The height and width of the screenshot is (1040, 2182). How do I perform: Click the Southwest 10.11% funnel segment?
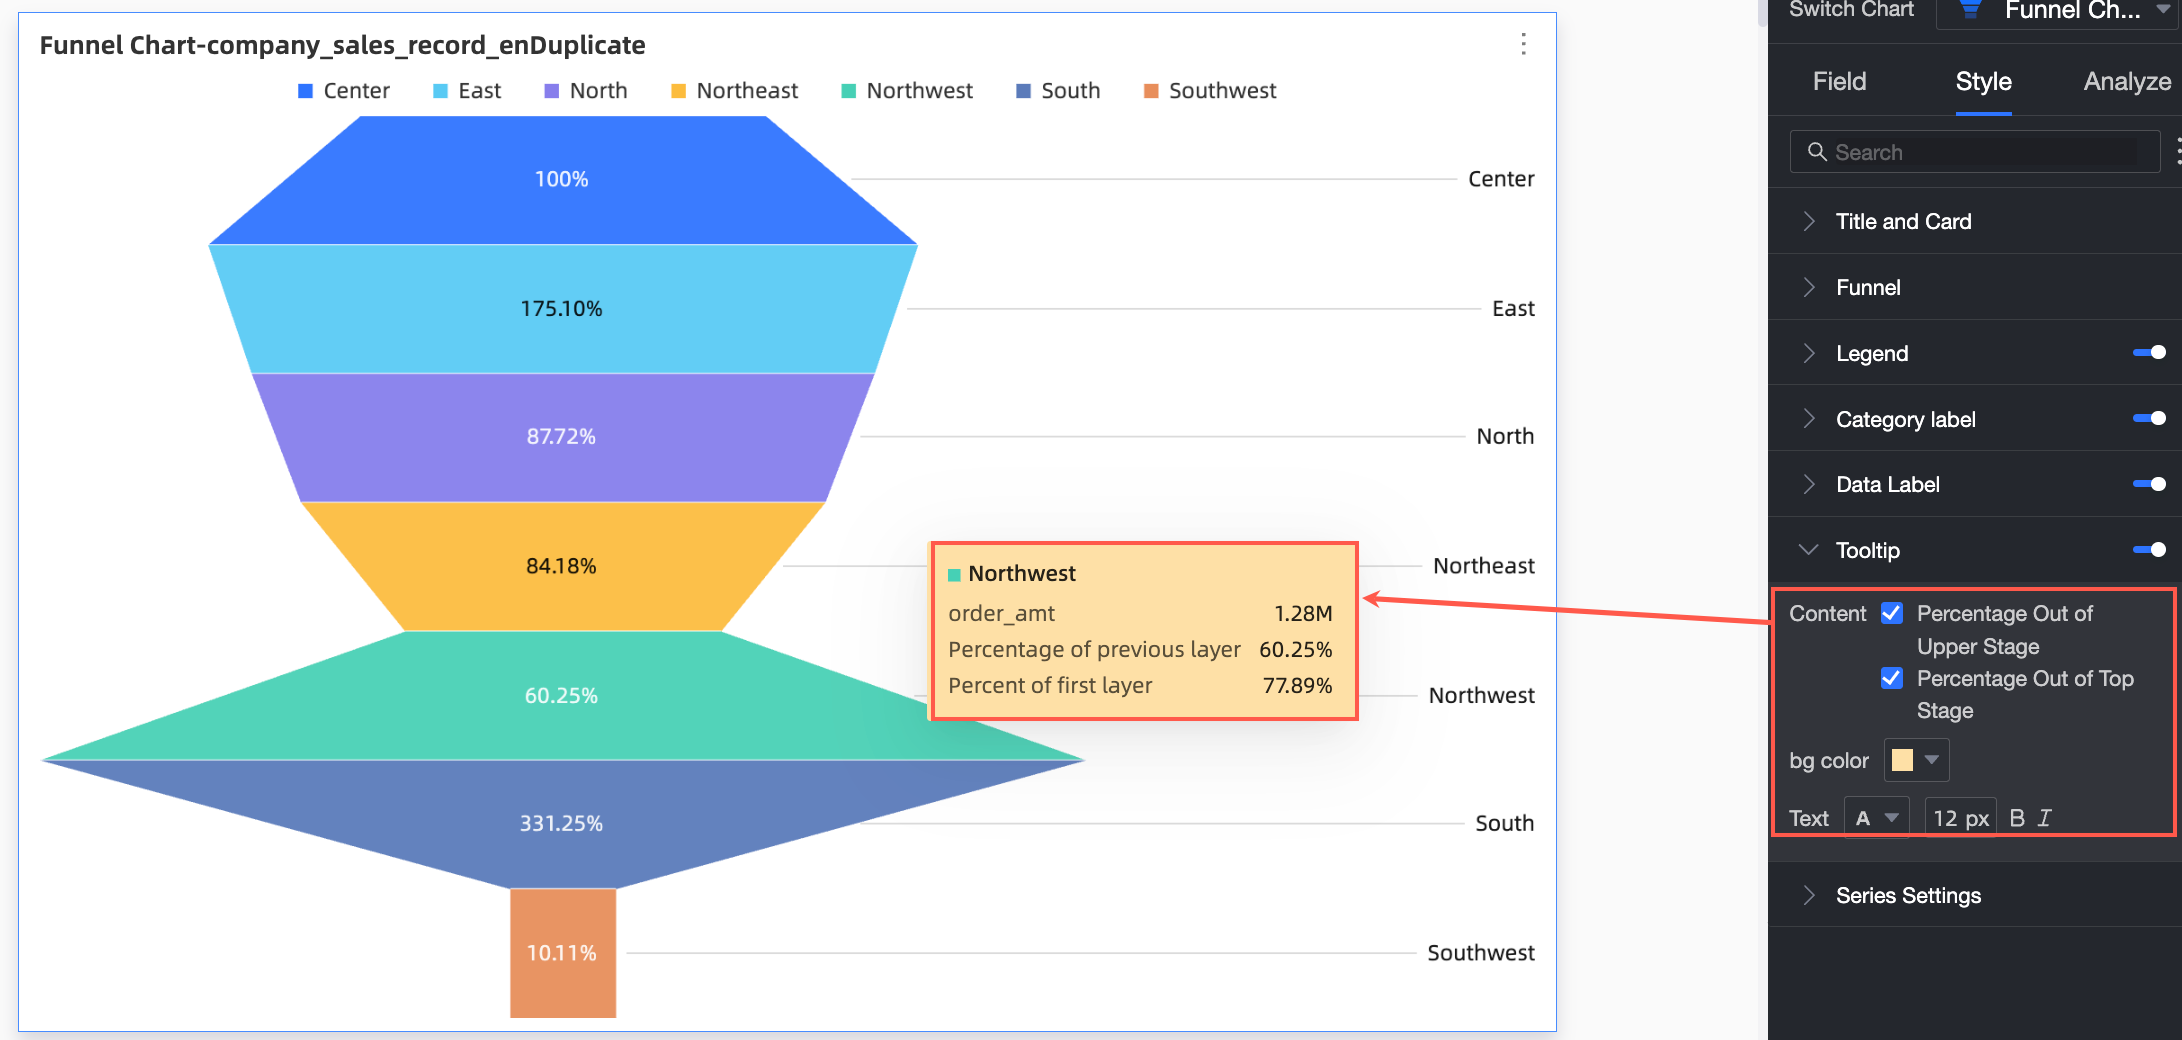(x=562, y=953)
